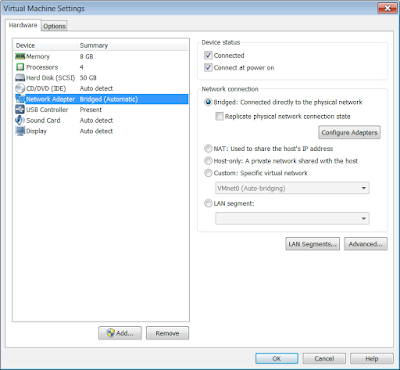The height and width of the screenshot is (370, 400).
Task: Open the VMnet0 (Auto-bridging) dropdown
Action: 292,188
